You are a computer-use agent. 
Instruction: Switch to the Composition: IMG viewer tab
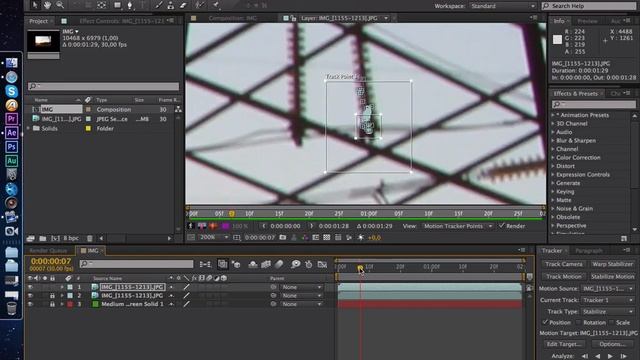[233, 18]
